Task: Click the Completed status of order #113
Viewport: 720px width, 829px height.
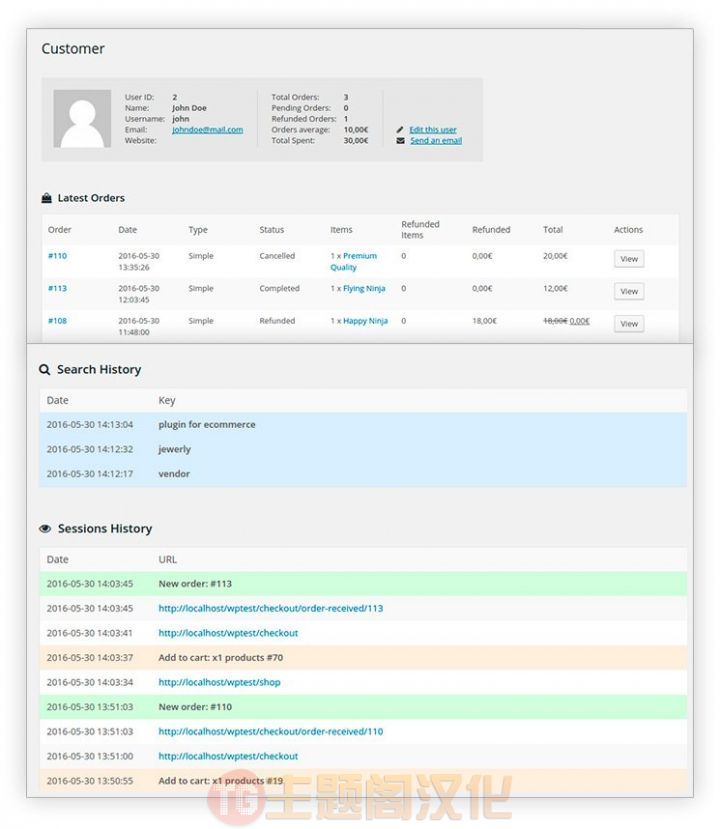Action: (x=279, y=288)
